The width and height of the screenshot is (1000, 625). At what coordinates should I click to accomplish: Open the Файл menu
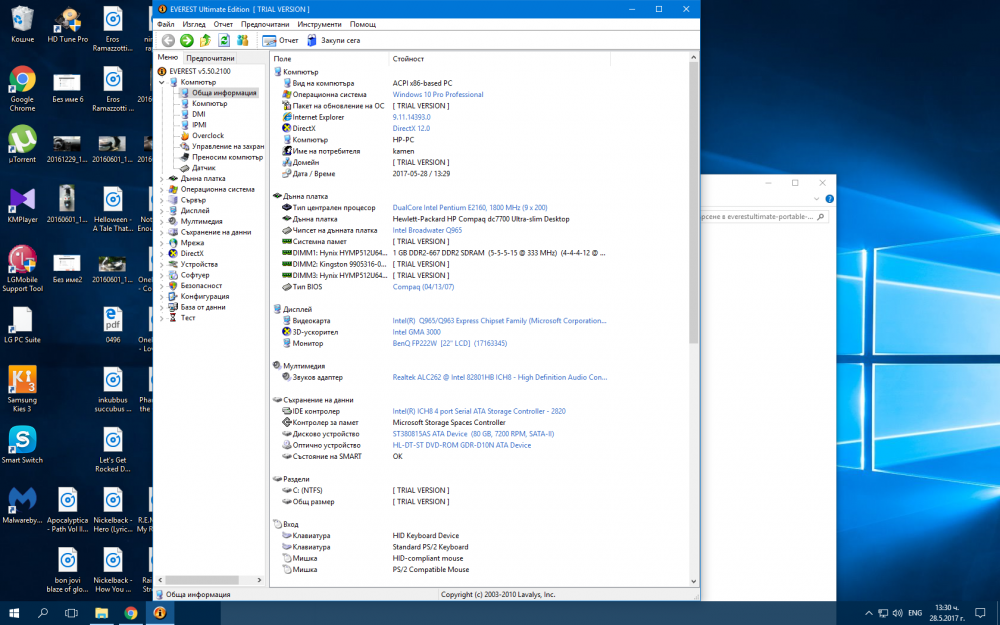tap(166, 24)
